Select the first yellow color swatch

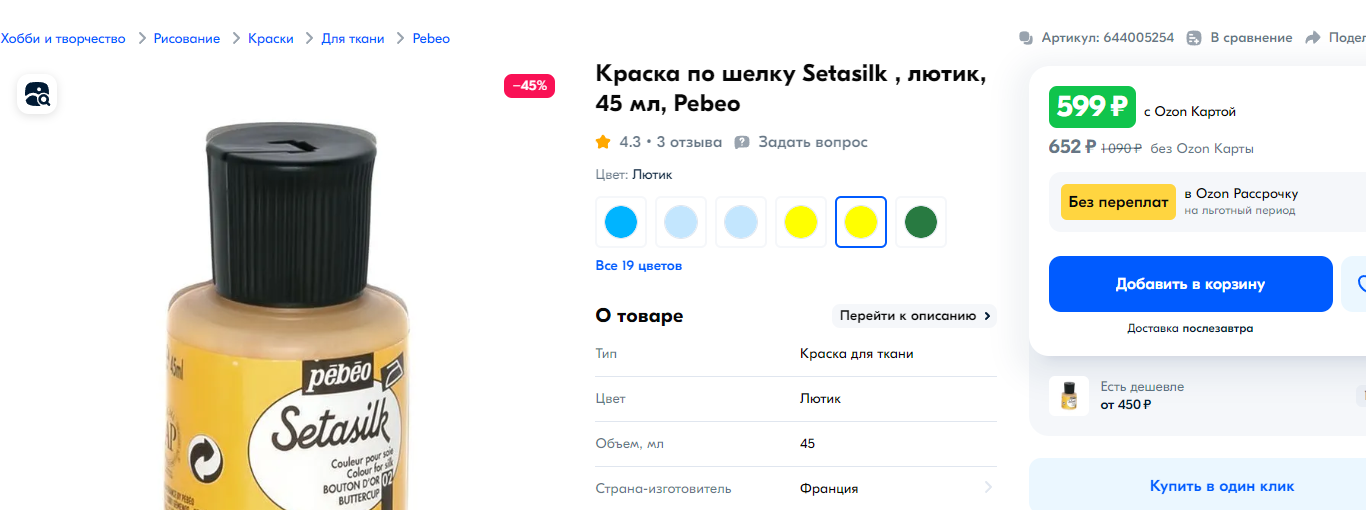pyautogui.click(x=801, y=222)
